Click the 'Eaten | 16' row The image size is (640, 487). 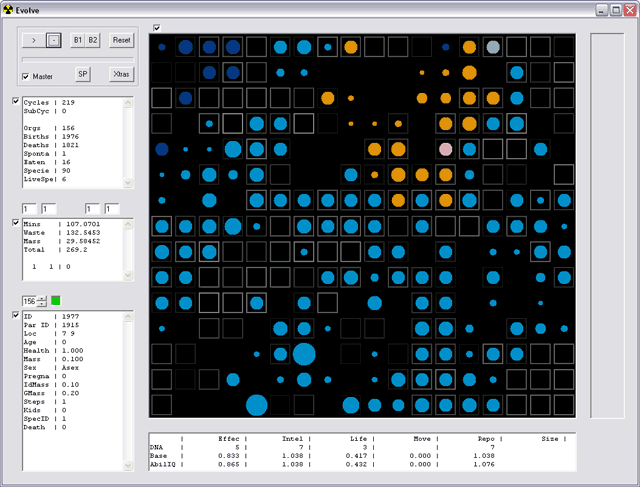(x=47, y=162)
